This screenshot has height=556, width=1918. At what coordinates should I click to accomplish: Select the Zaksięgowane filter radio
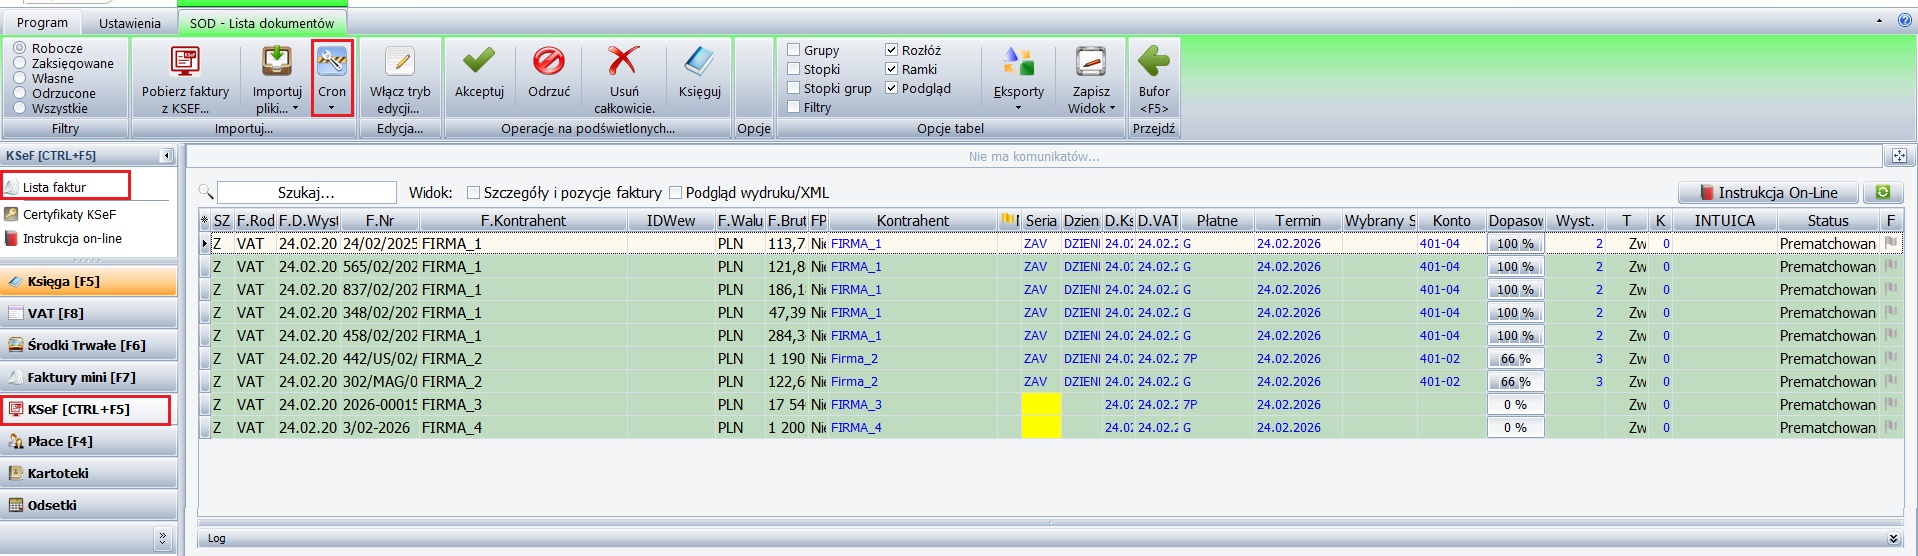coord(20,63)
